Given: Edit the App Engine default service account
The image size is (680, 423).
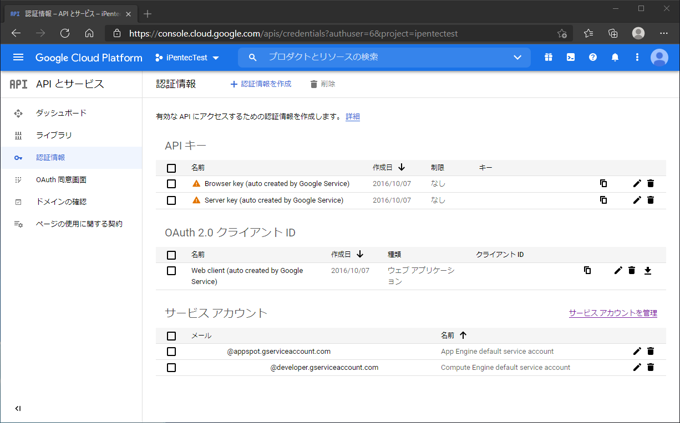Looking at the screenshot, I should [637, 351].
